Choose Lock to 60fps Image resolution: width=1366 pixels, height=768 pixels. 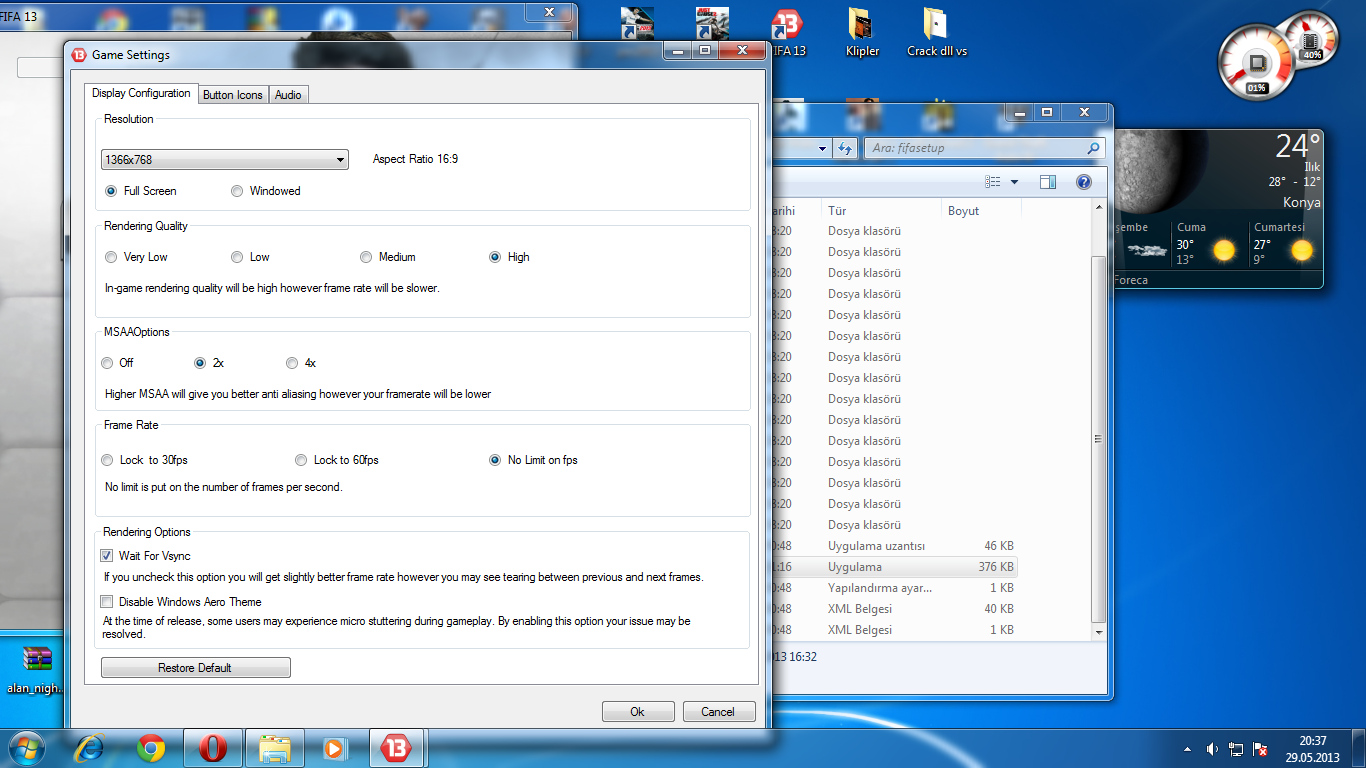[301, 460]
